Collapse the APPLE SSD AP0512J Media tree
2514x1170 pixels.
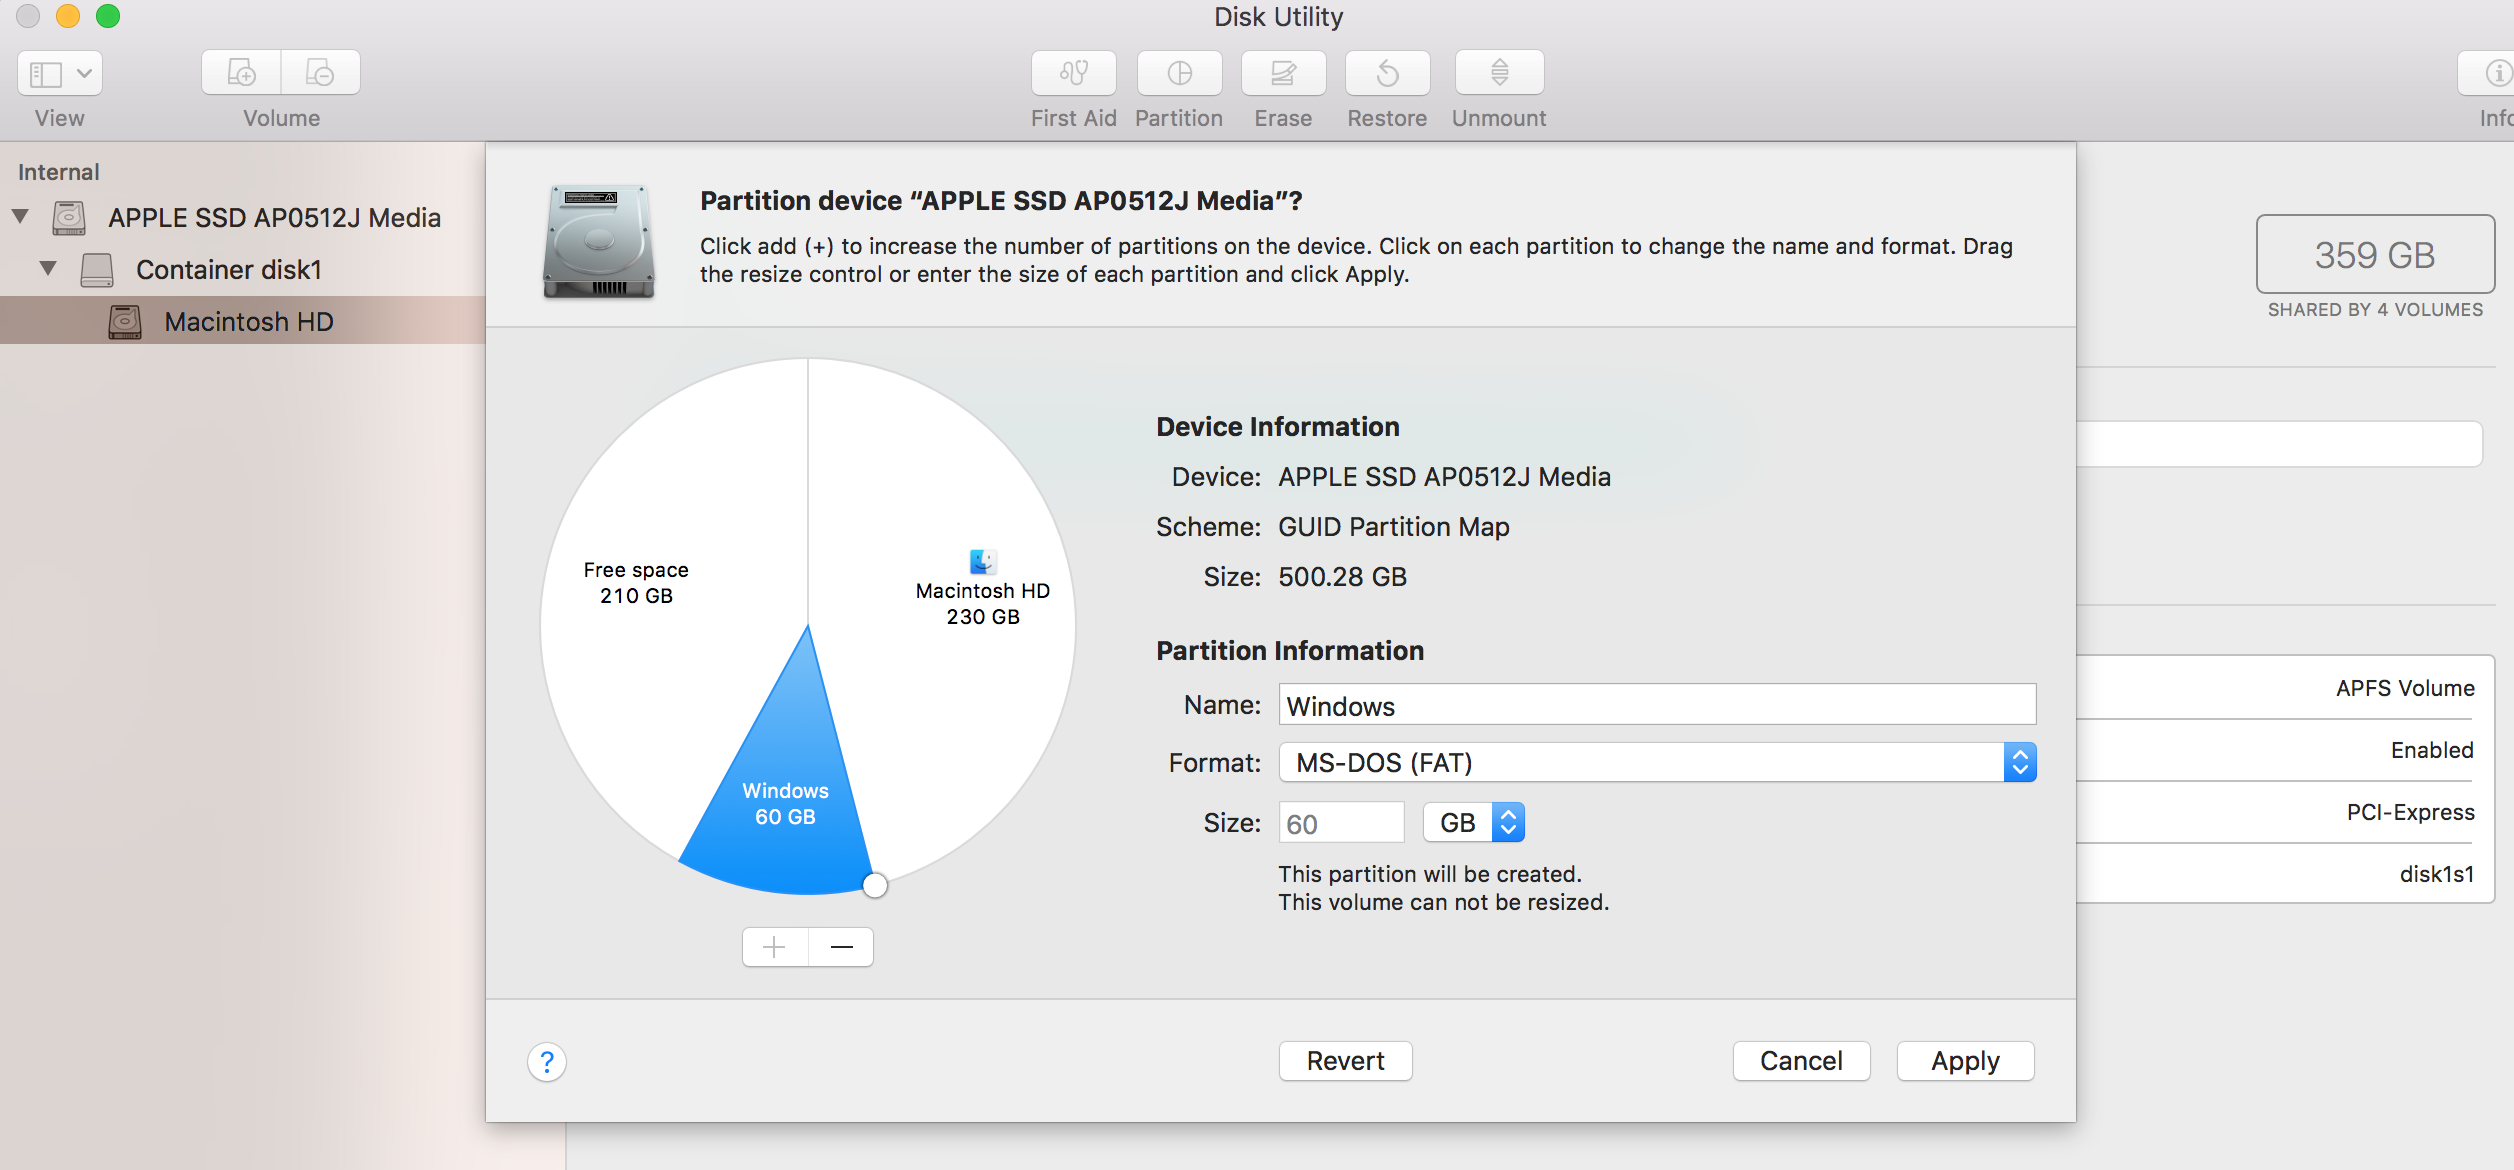[20, 217]
